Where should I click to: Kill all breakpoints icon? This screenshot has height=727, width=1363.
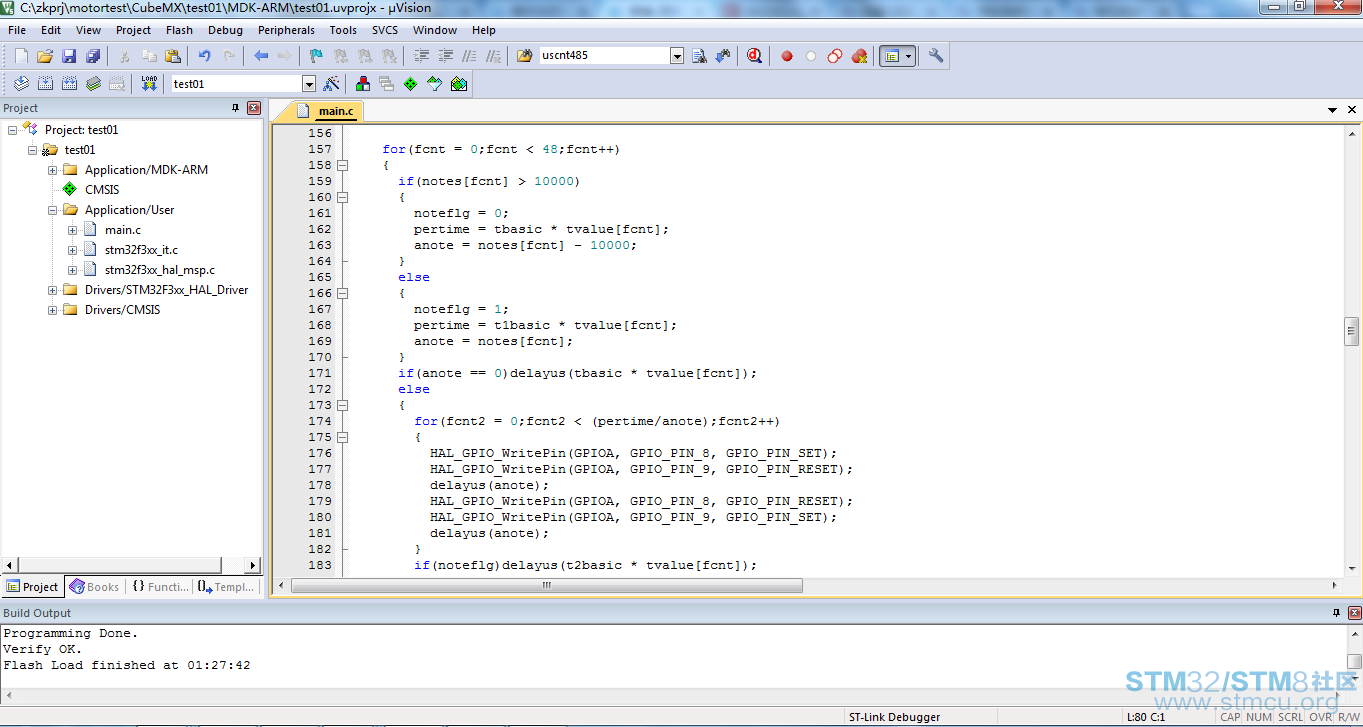point(859,56)
